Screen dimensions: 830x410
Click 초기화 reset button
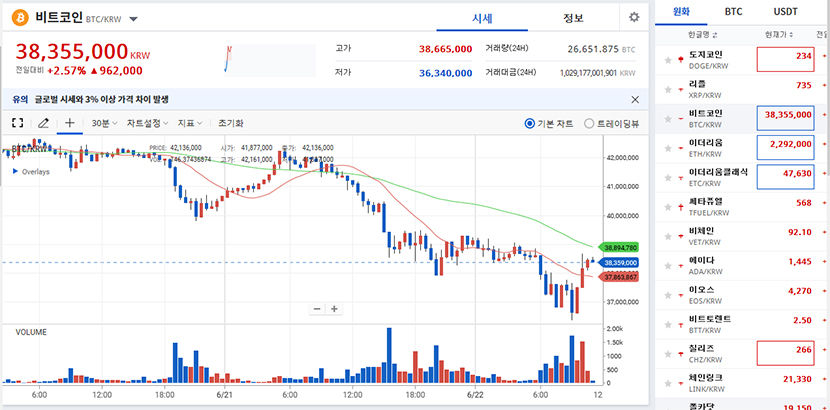[231, 123]
